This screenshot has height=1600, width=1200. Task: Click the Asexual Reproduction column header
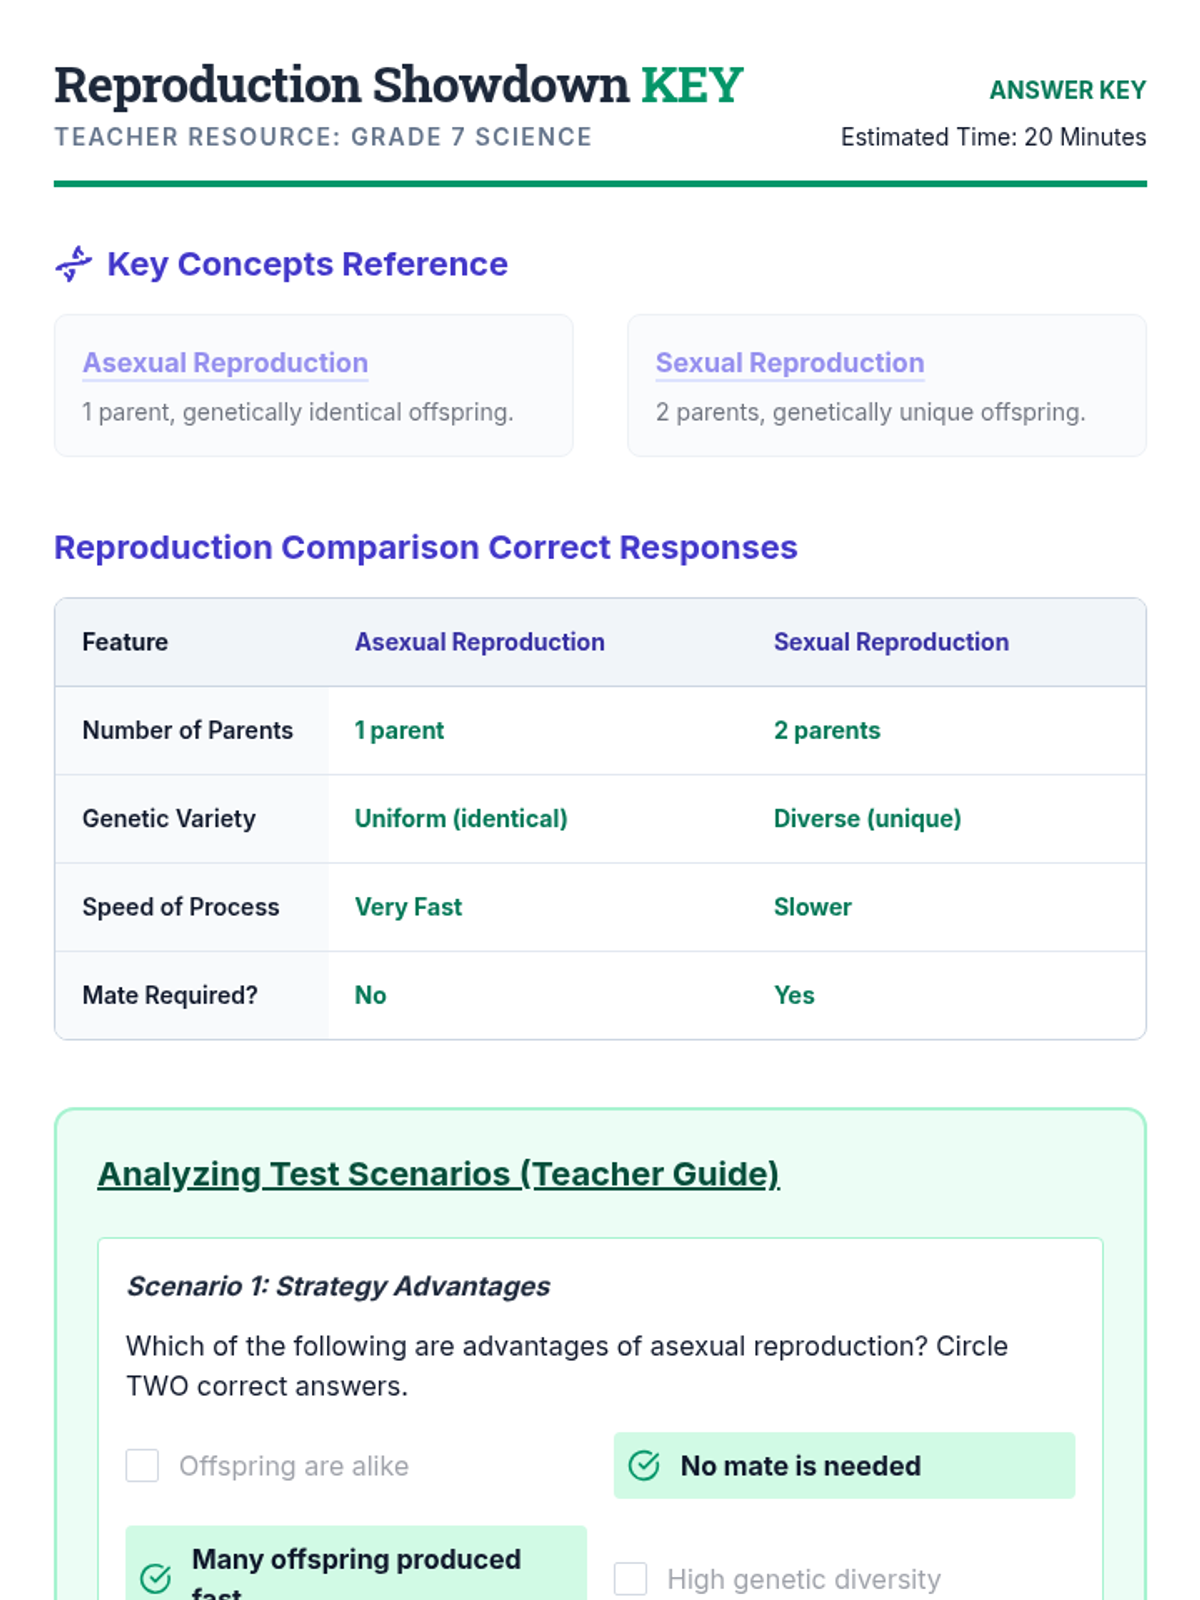click(x=479, y=642)
